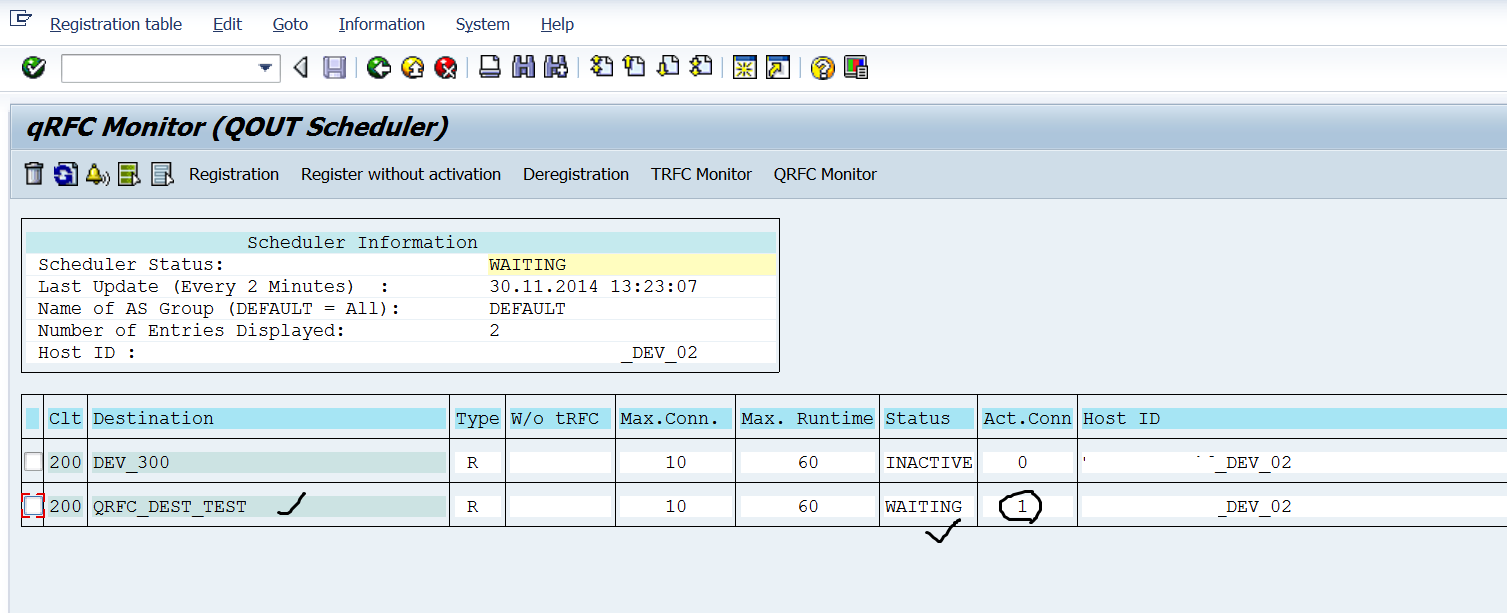Select the QRFC_DEST_TEST destination cell
Image resolution: width=1511 pixels, height=613 pixels.
click(x=268, y=506)
